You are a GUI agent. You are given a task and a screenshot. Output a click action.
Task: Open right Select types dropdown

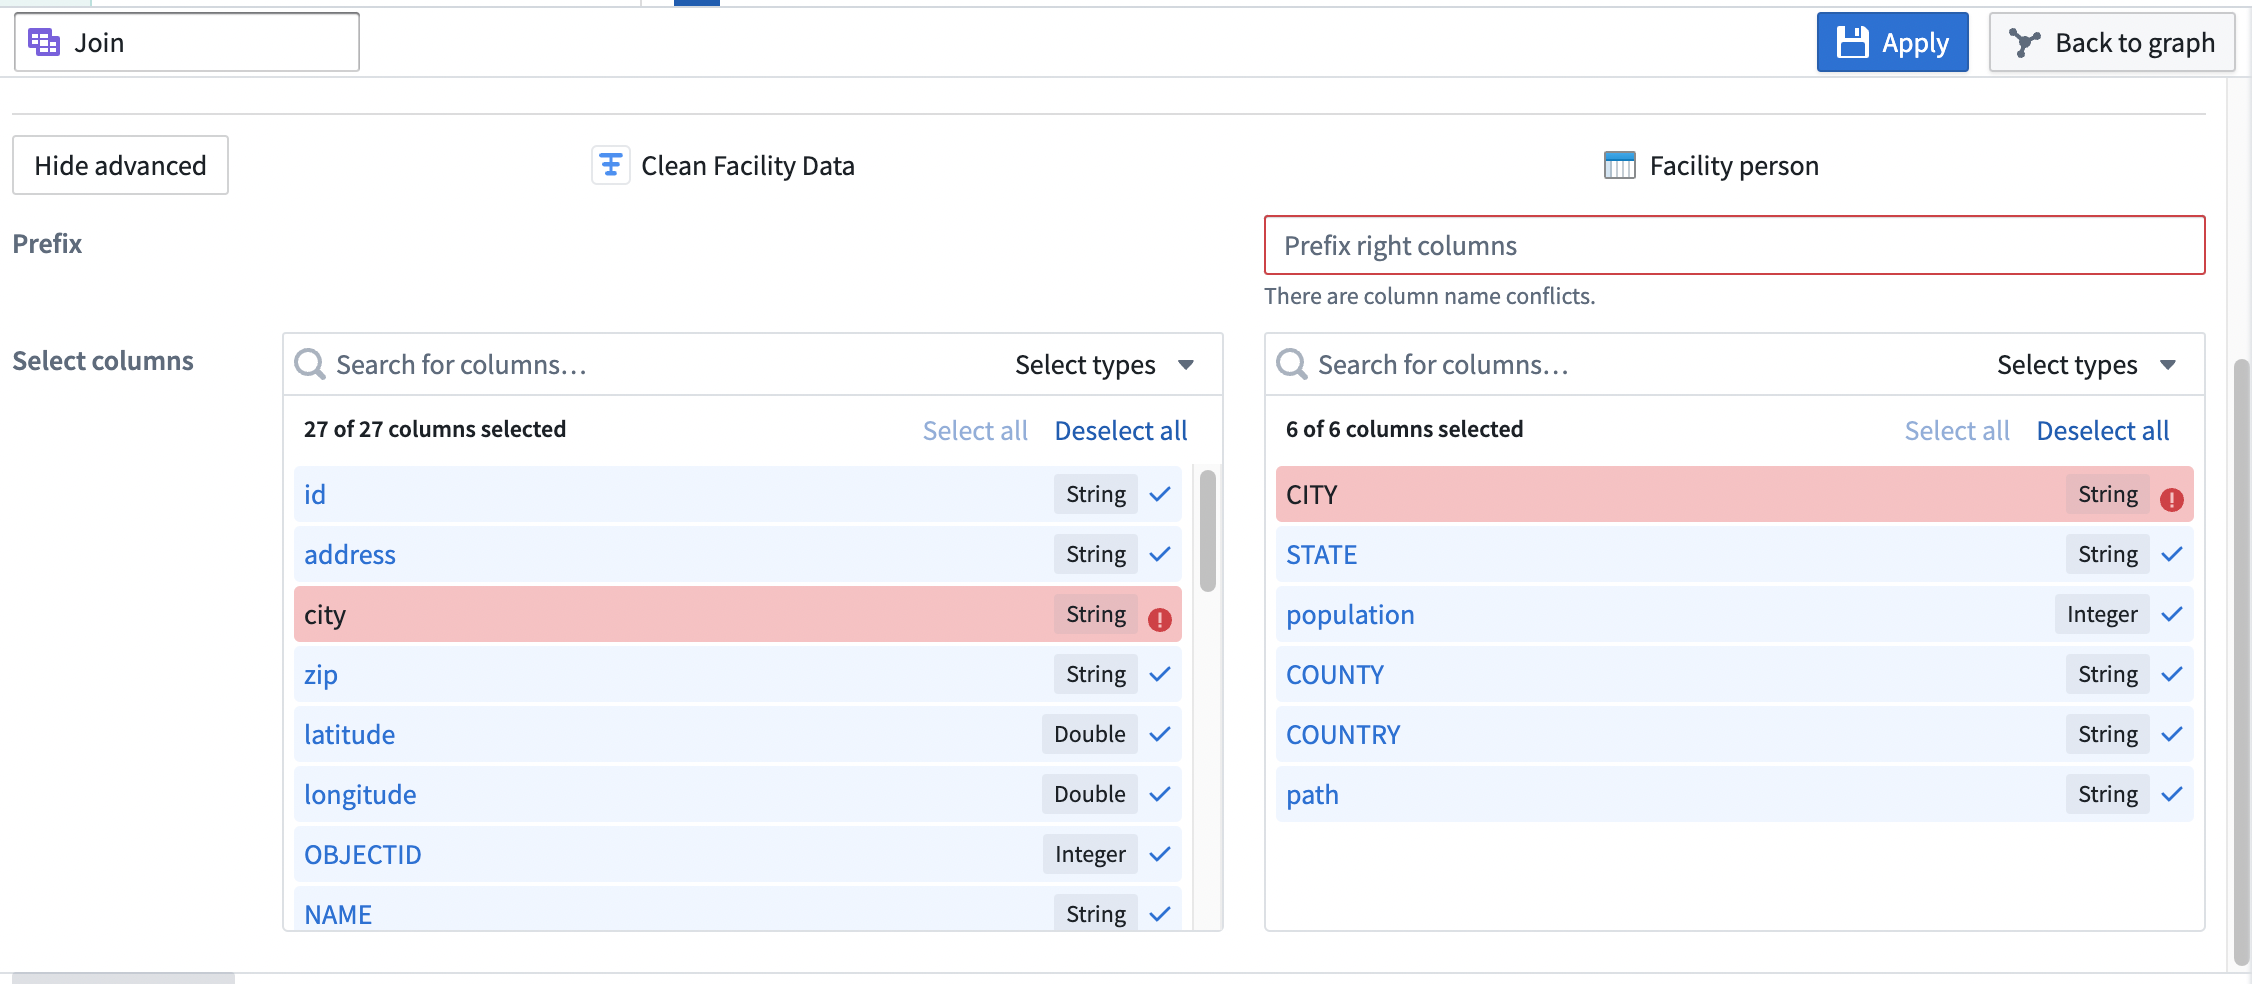[2086, 365]
